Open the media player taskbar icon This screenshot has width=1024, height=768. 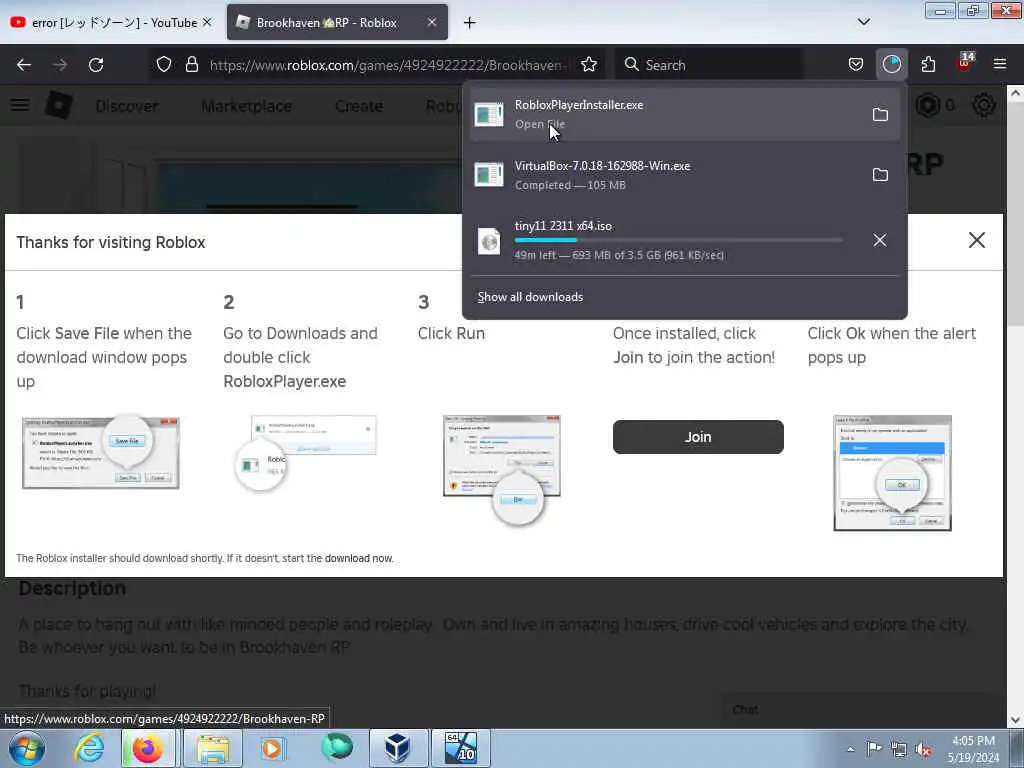[272, 748]
